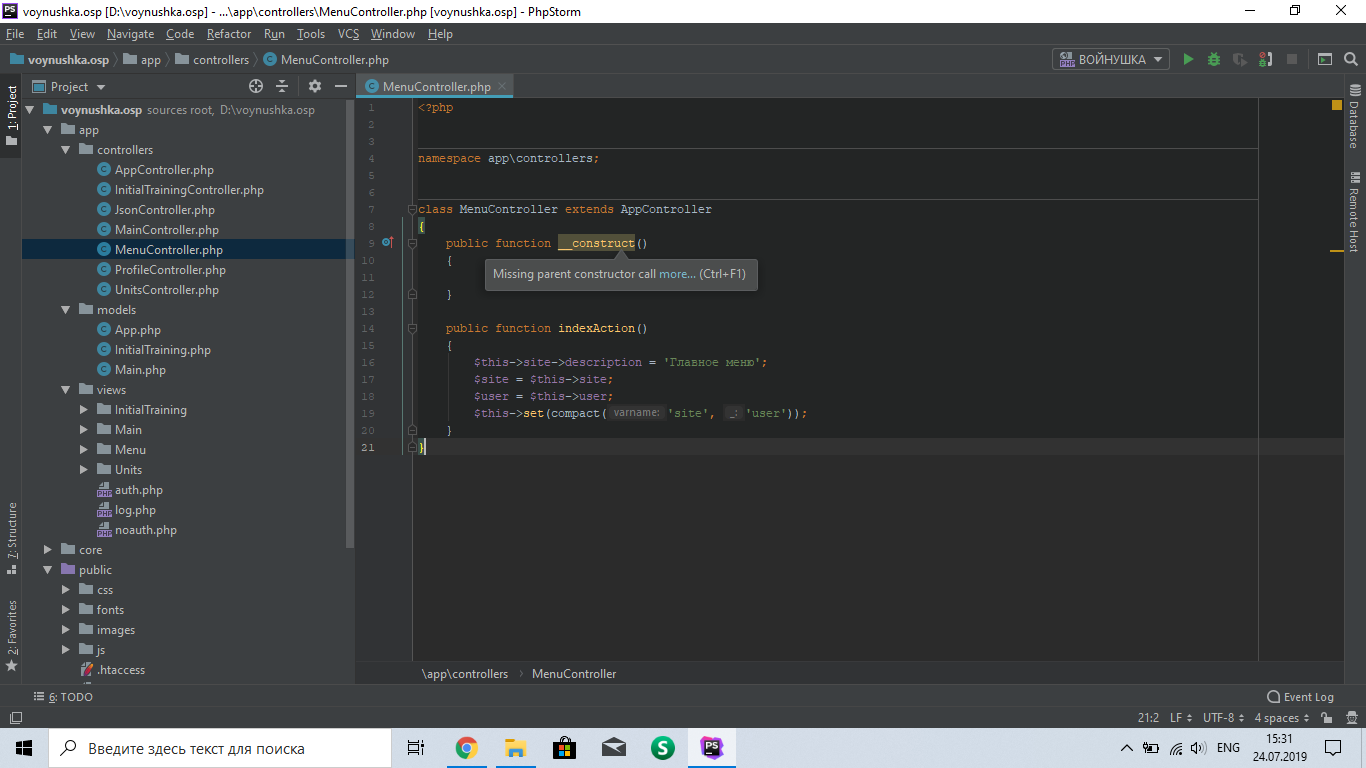The height and width of the screenshot is (768, 1366).
Task: Open the Navigate menu
Action: [130, 34]
